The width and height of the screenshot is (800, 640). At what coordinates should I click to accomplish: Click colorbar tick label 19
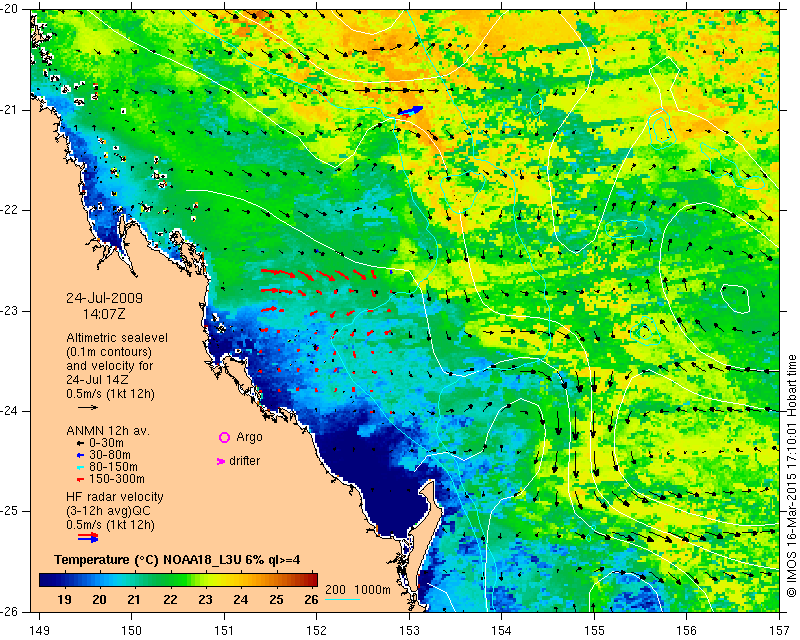[64, 600]
